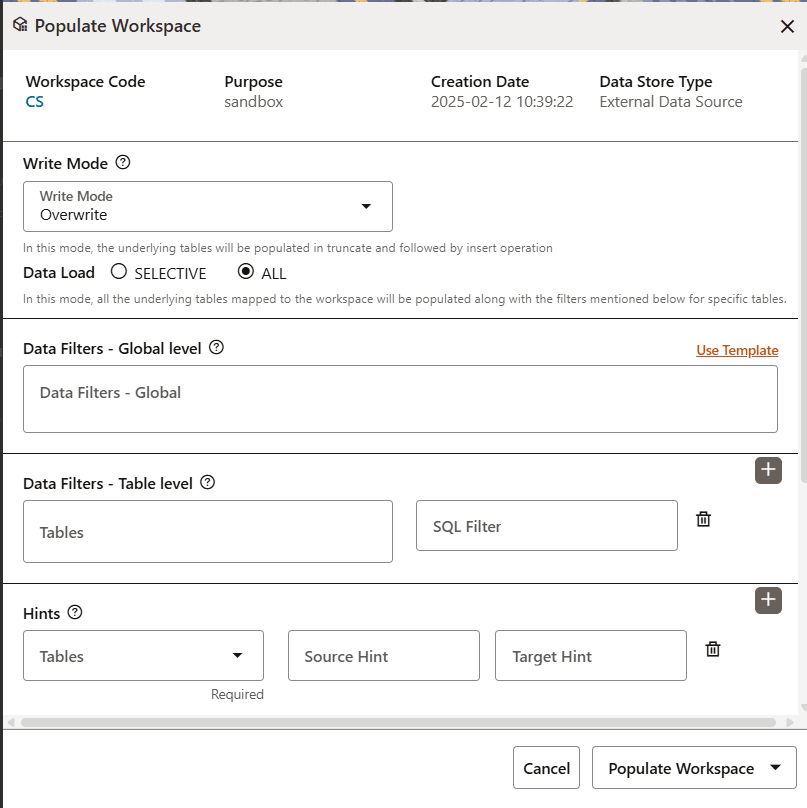This screenshot has width=807, height=808.
Task: Click the Source Hint input field
Action: point(383,655)
